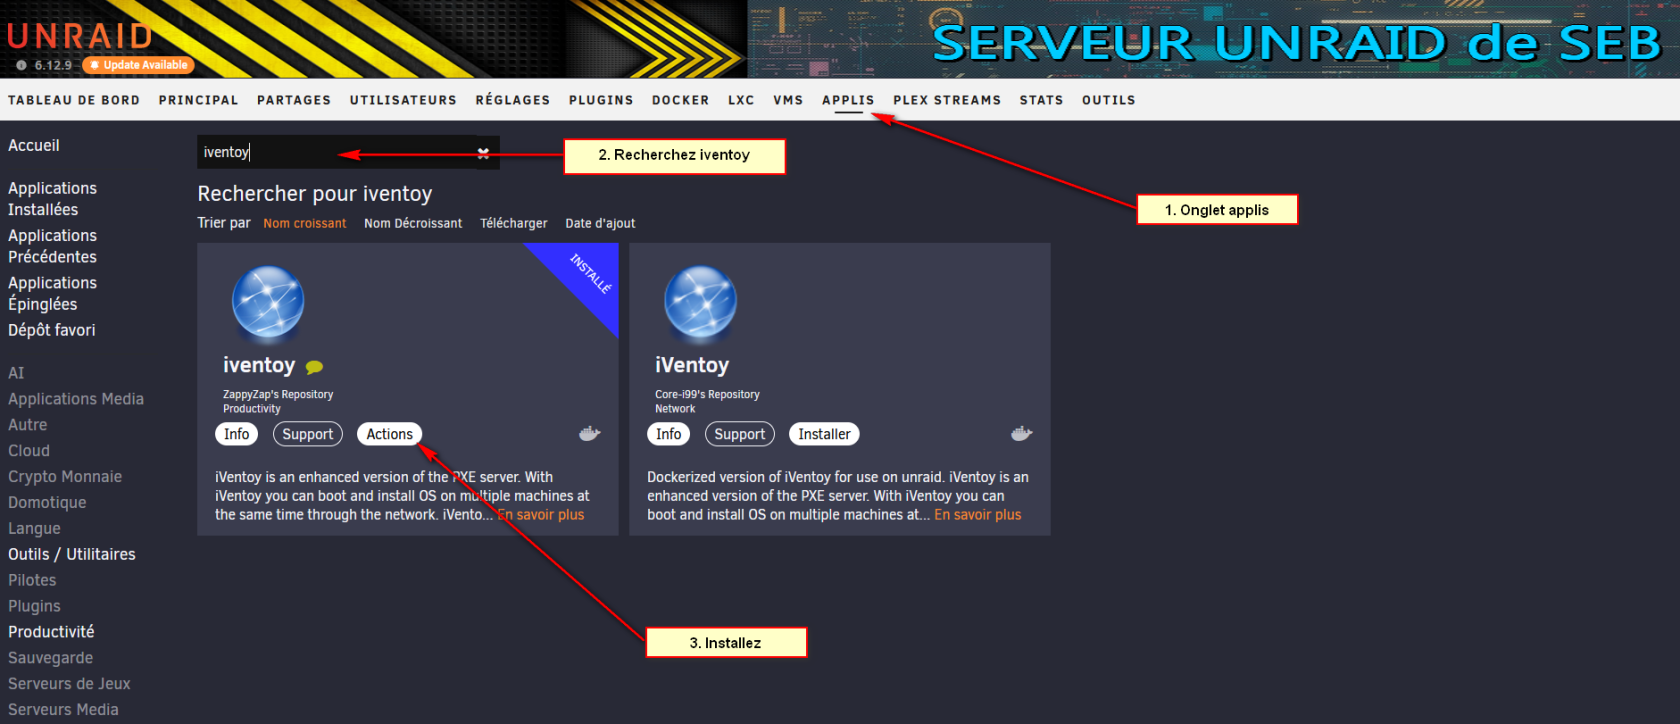Switch to the Principal tab

tap(198, 100)
